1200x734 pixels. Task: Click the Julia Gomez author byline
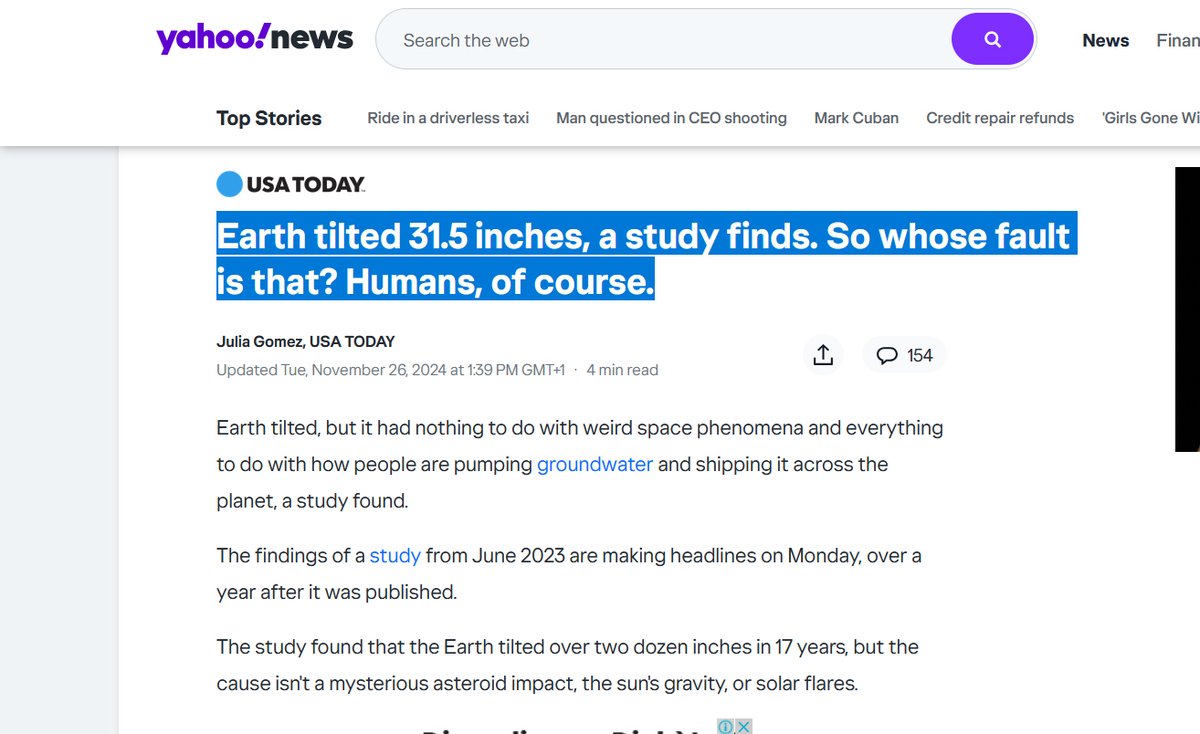coord(305,341)
